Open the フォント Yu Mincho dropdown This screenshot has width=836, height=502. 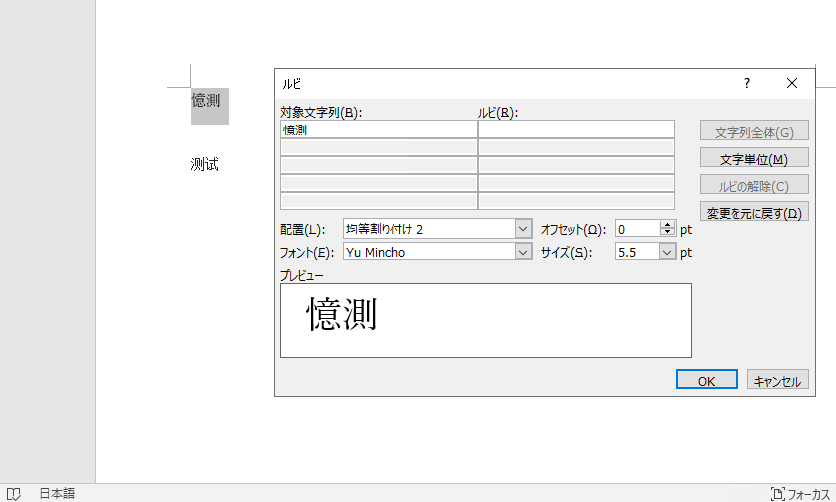click(x=524, y=252)
